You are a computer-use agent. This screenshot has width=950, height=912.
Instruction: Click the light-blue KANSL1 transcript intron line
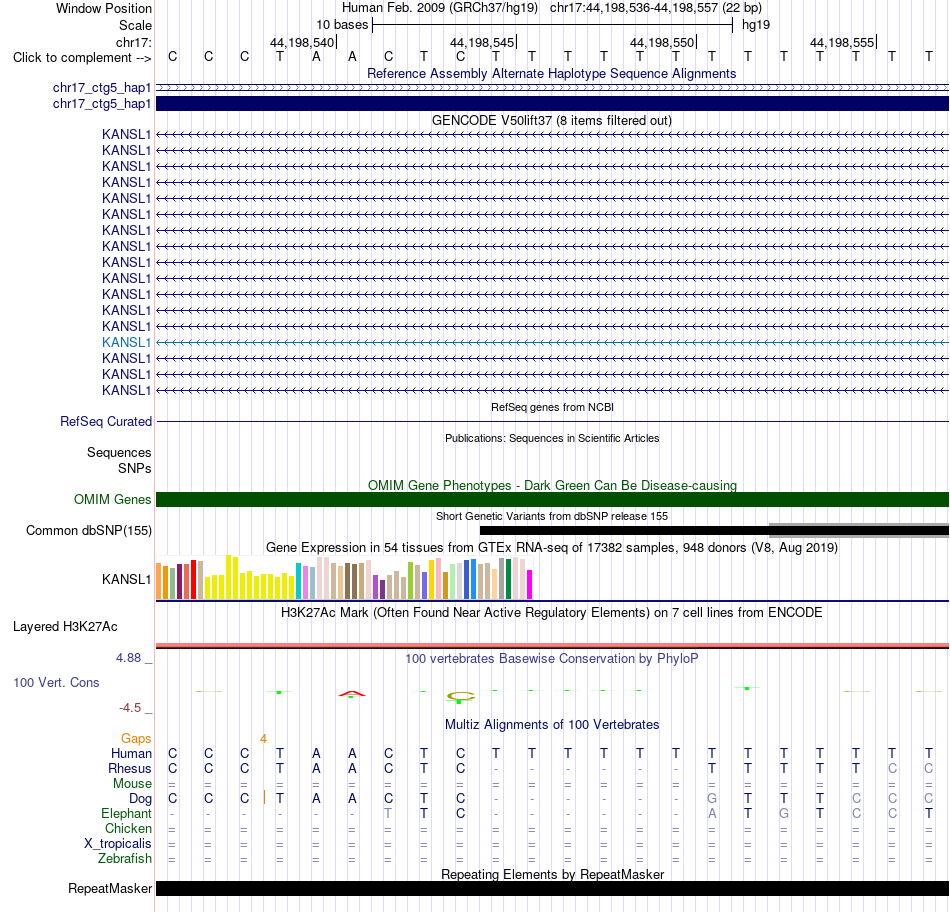pos(553,342)
